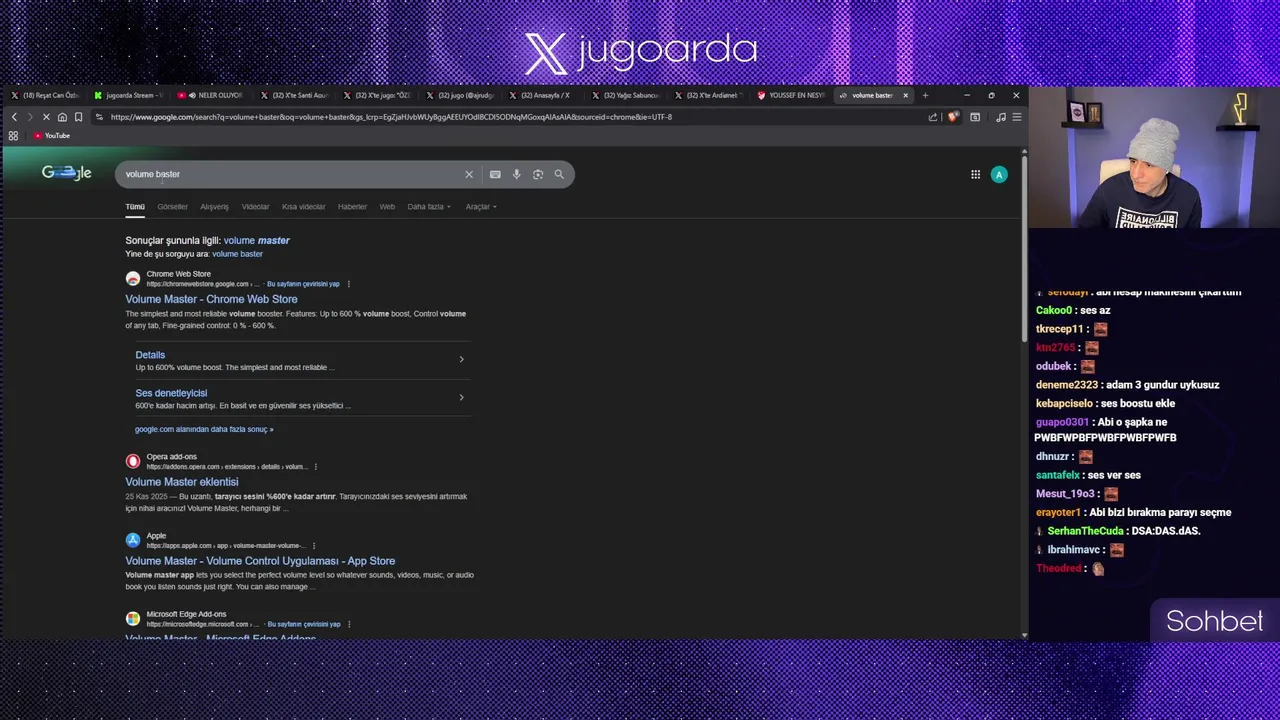Click chat username 'SerhanTheCuda'
The width and height of the screenshot is (1280, 720).
point(1085,531)
